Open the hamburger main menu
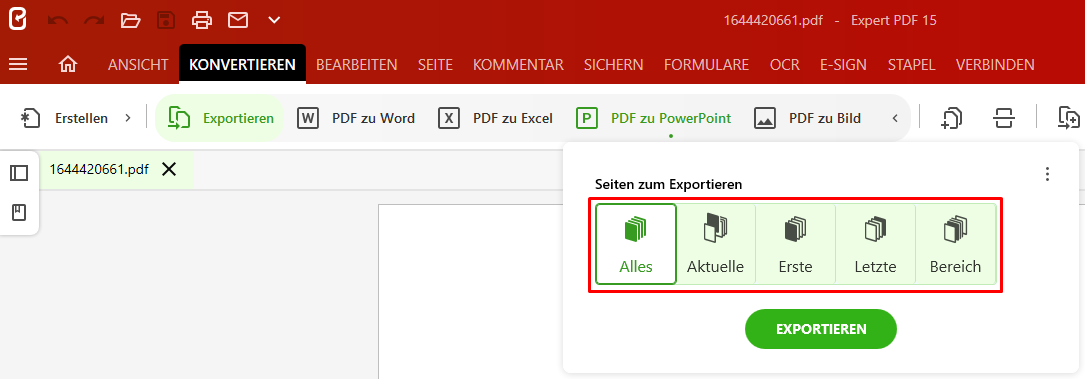This screenshot has width=1085, height=379. pyautogui.click(x=18, y=64)
